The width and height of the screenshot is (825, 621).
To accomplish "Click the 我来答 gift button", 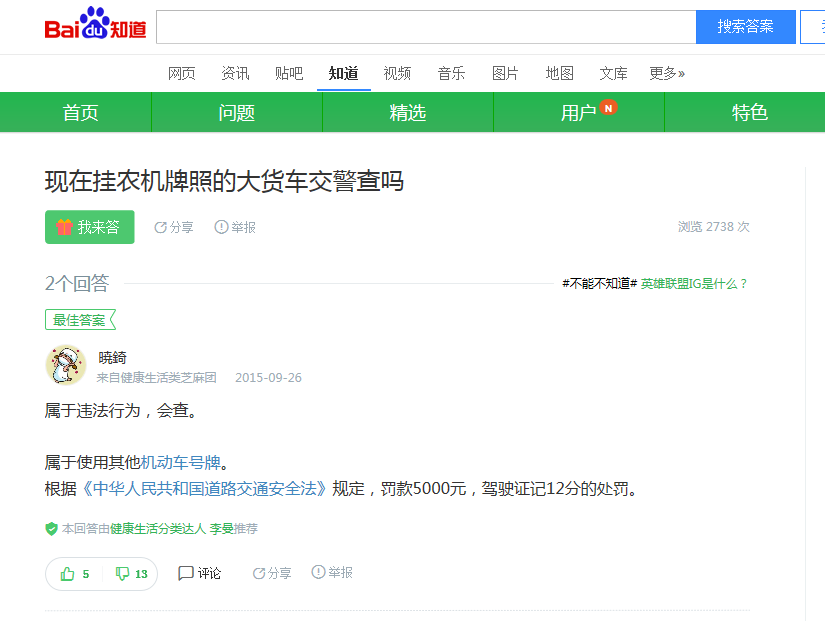I will [x=89, y=227].
